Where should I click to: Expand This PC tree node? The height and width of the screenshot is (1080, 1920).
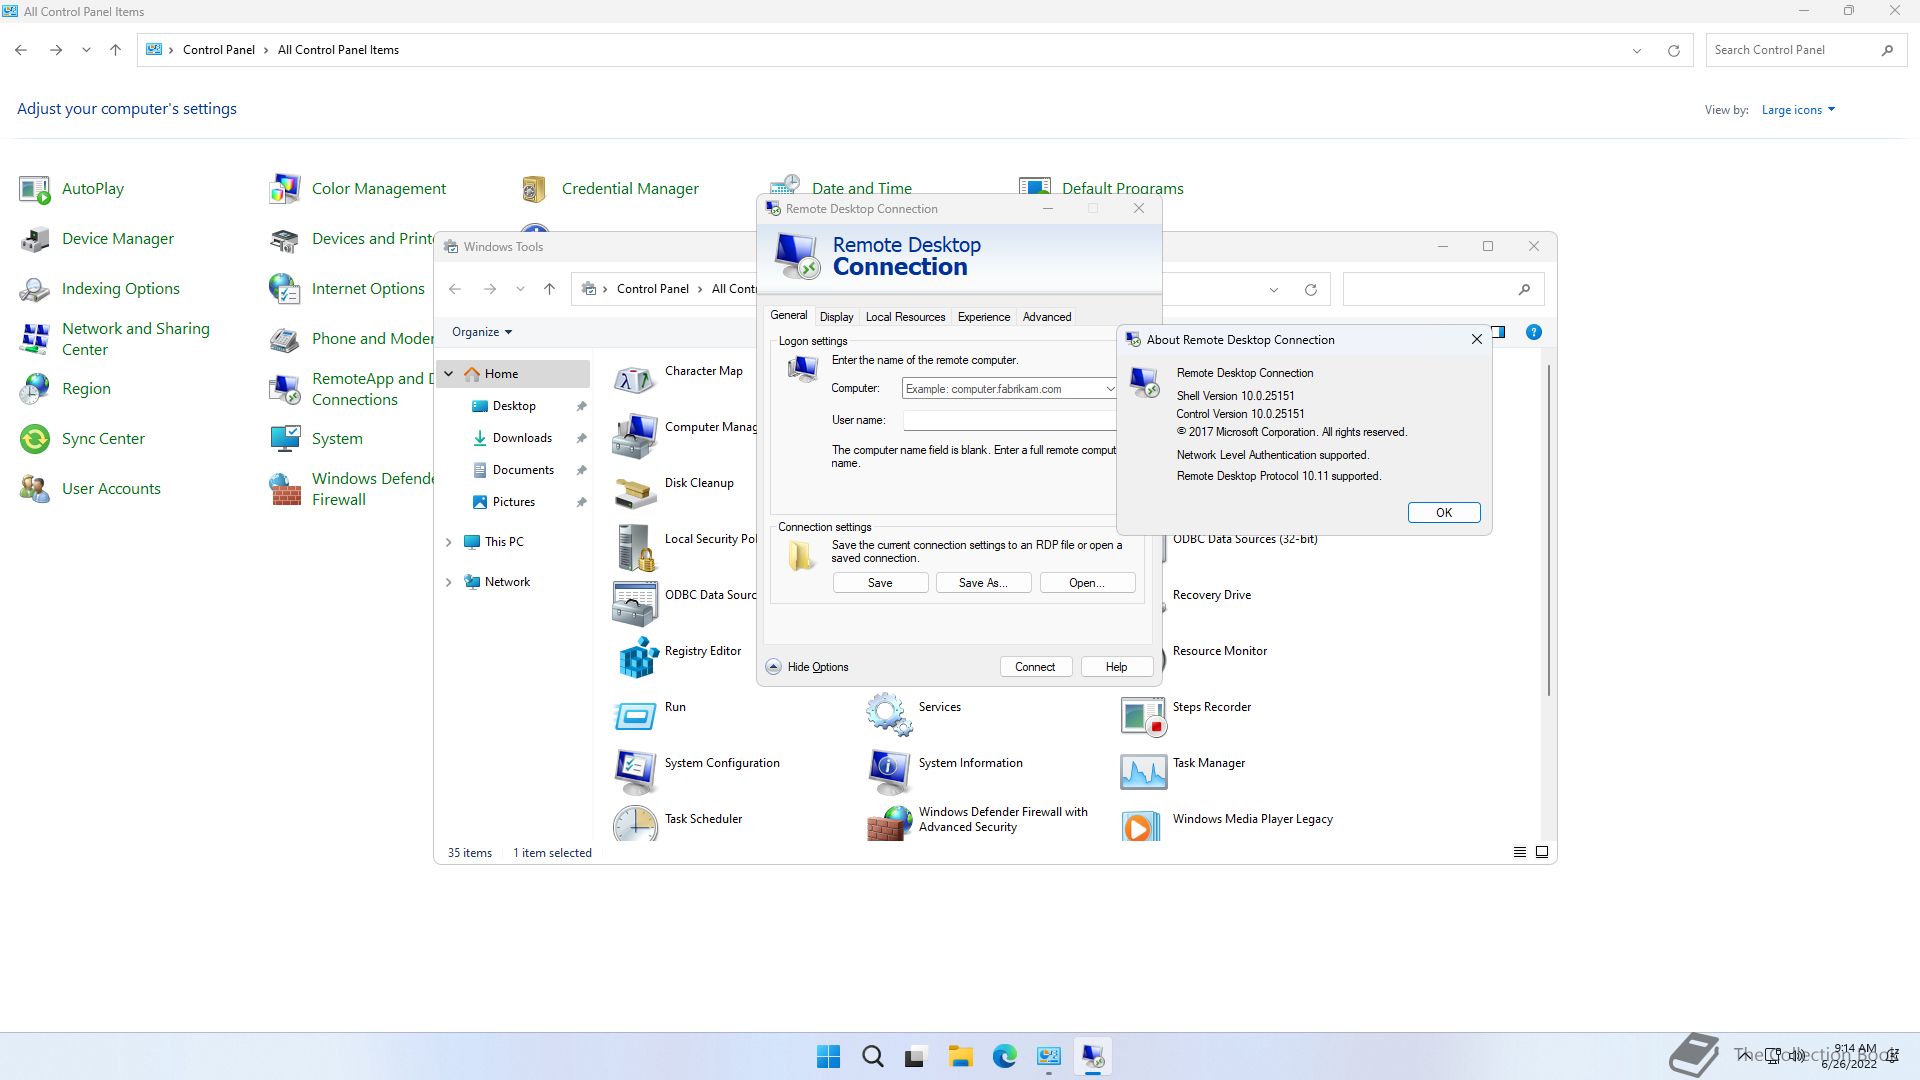pos(449,542)
